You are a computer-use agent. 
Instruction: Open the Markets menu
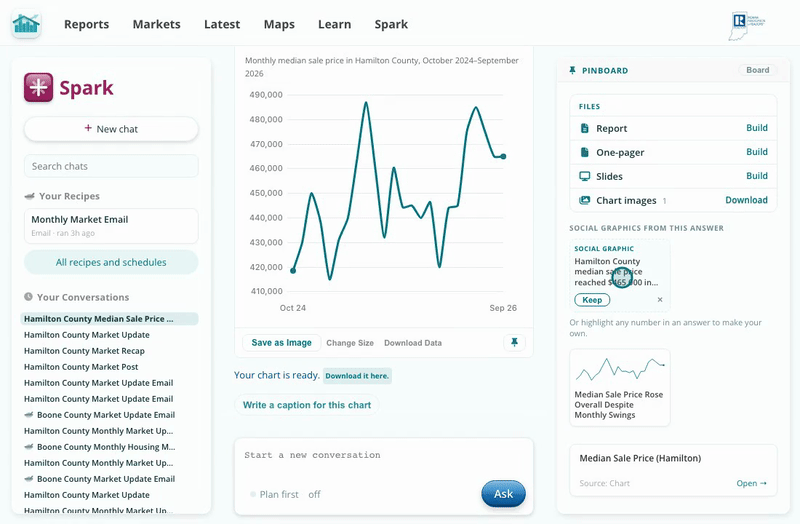click(156, 24)
